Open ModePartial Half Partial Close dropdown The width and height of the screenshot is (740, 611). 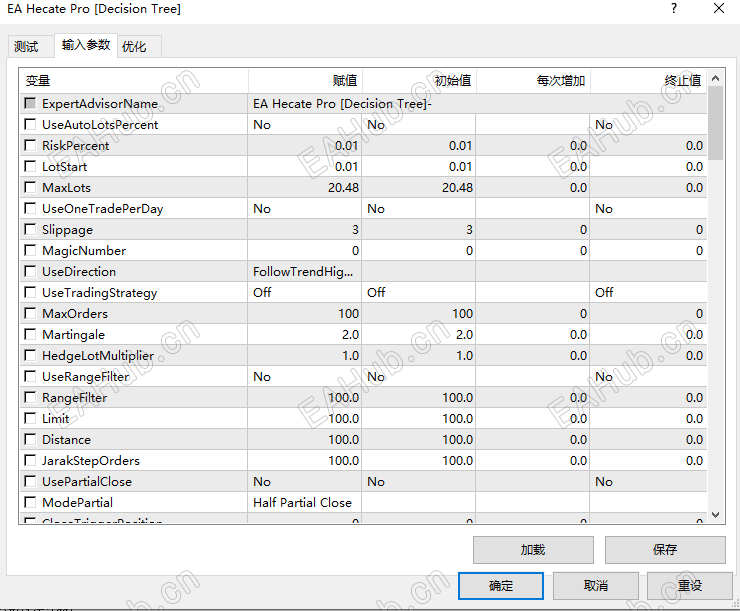pyautogui.click(x=305, y=502)
